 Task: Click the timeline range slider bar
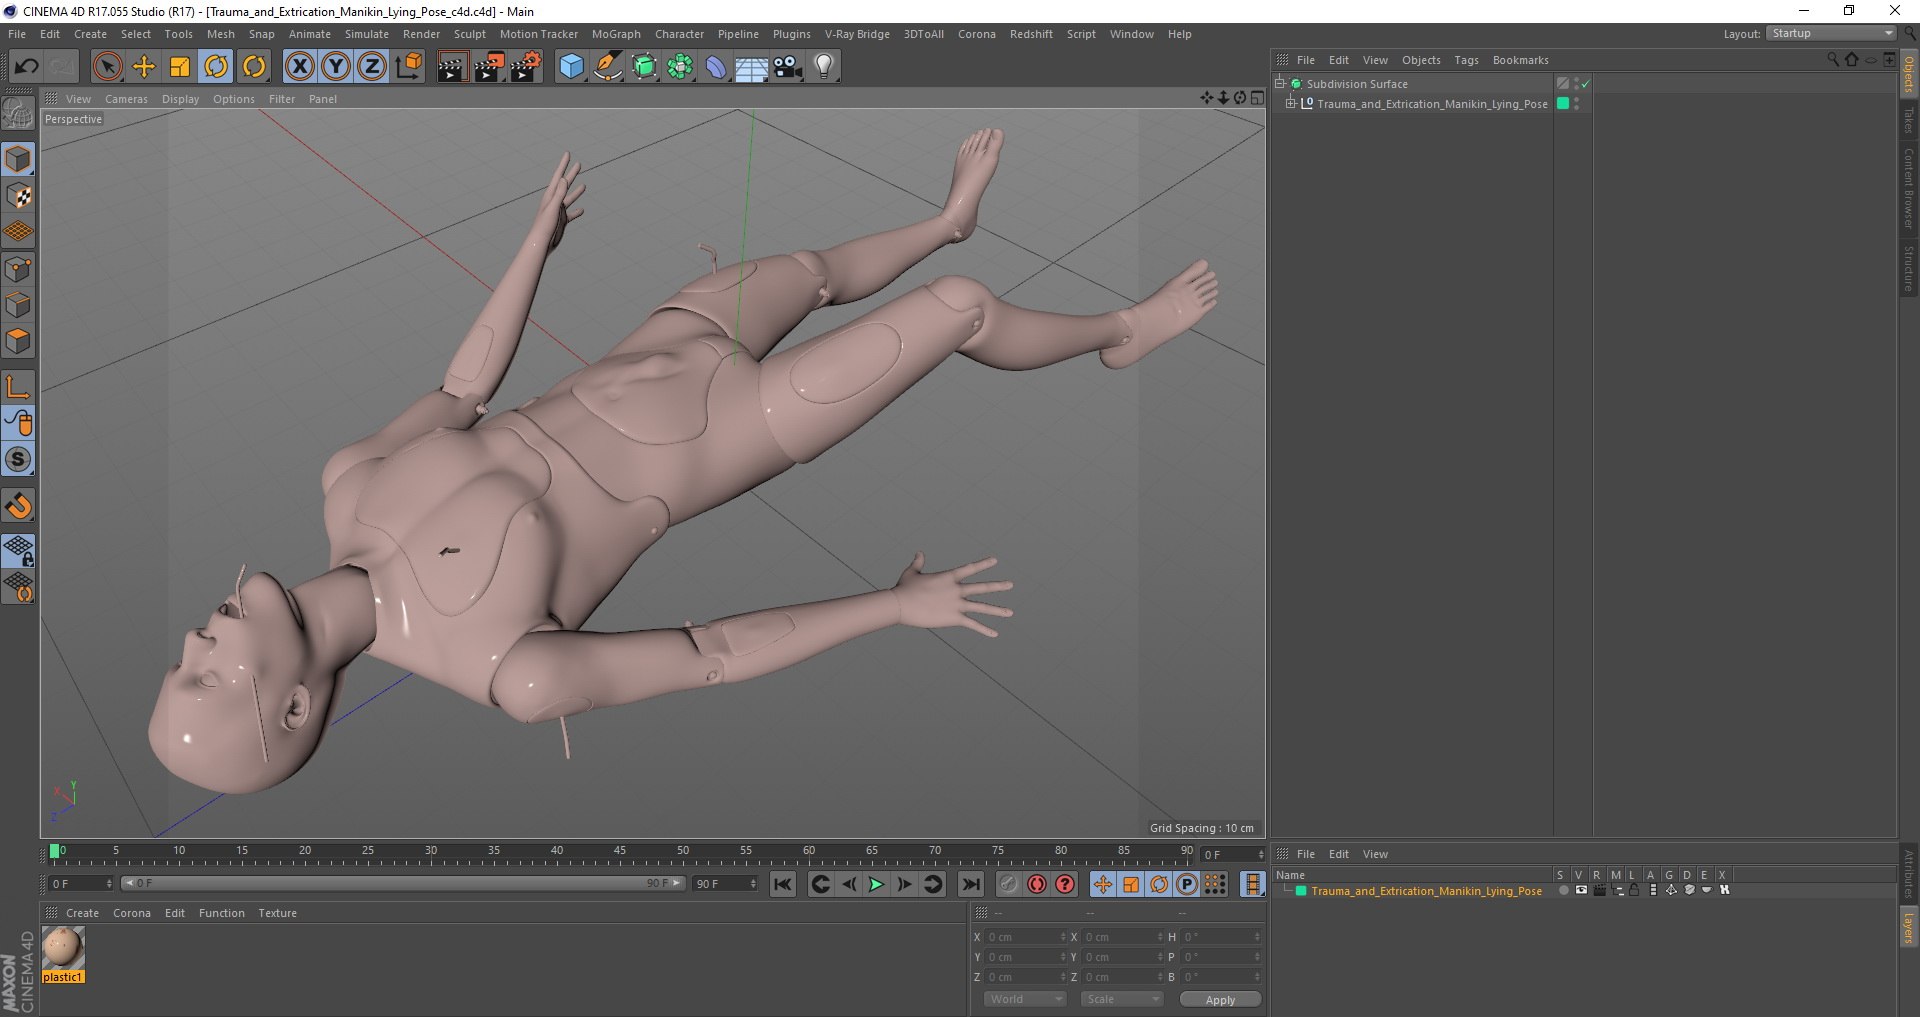click(x=402, y=884)
